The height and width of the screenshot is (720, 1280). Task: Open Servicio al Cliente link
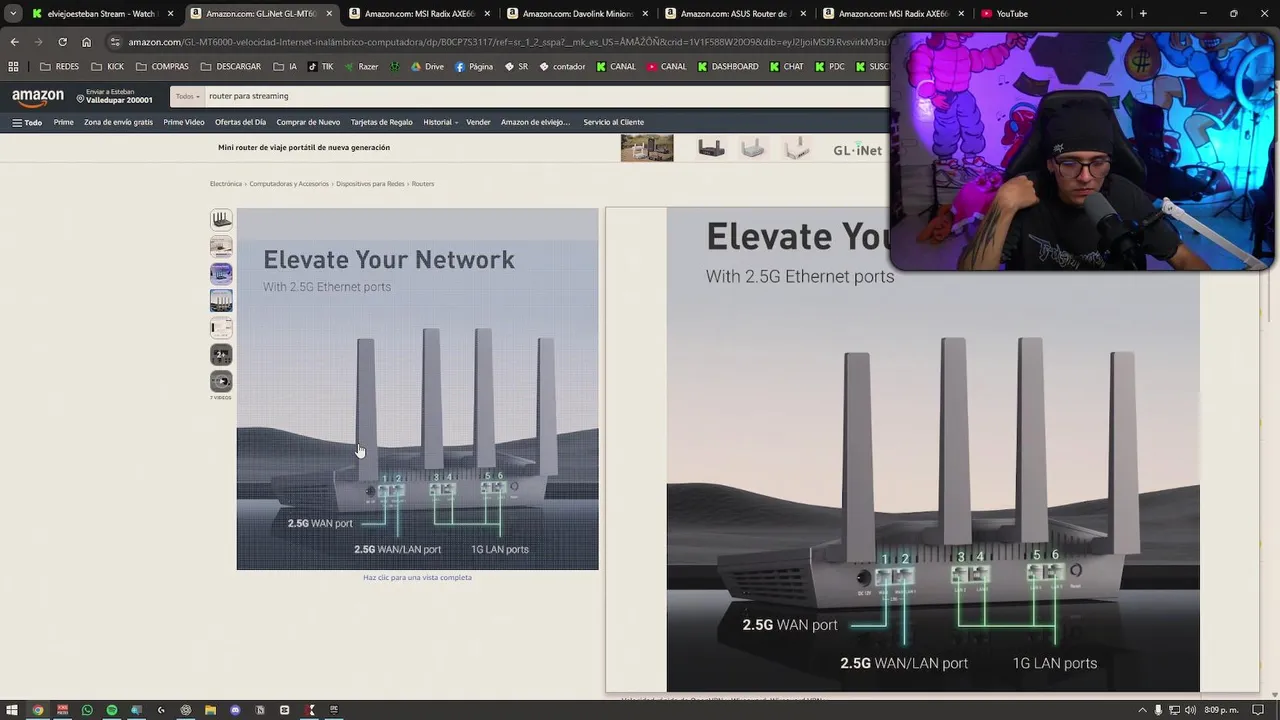tap(613, 122)
